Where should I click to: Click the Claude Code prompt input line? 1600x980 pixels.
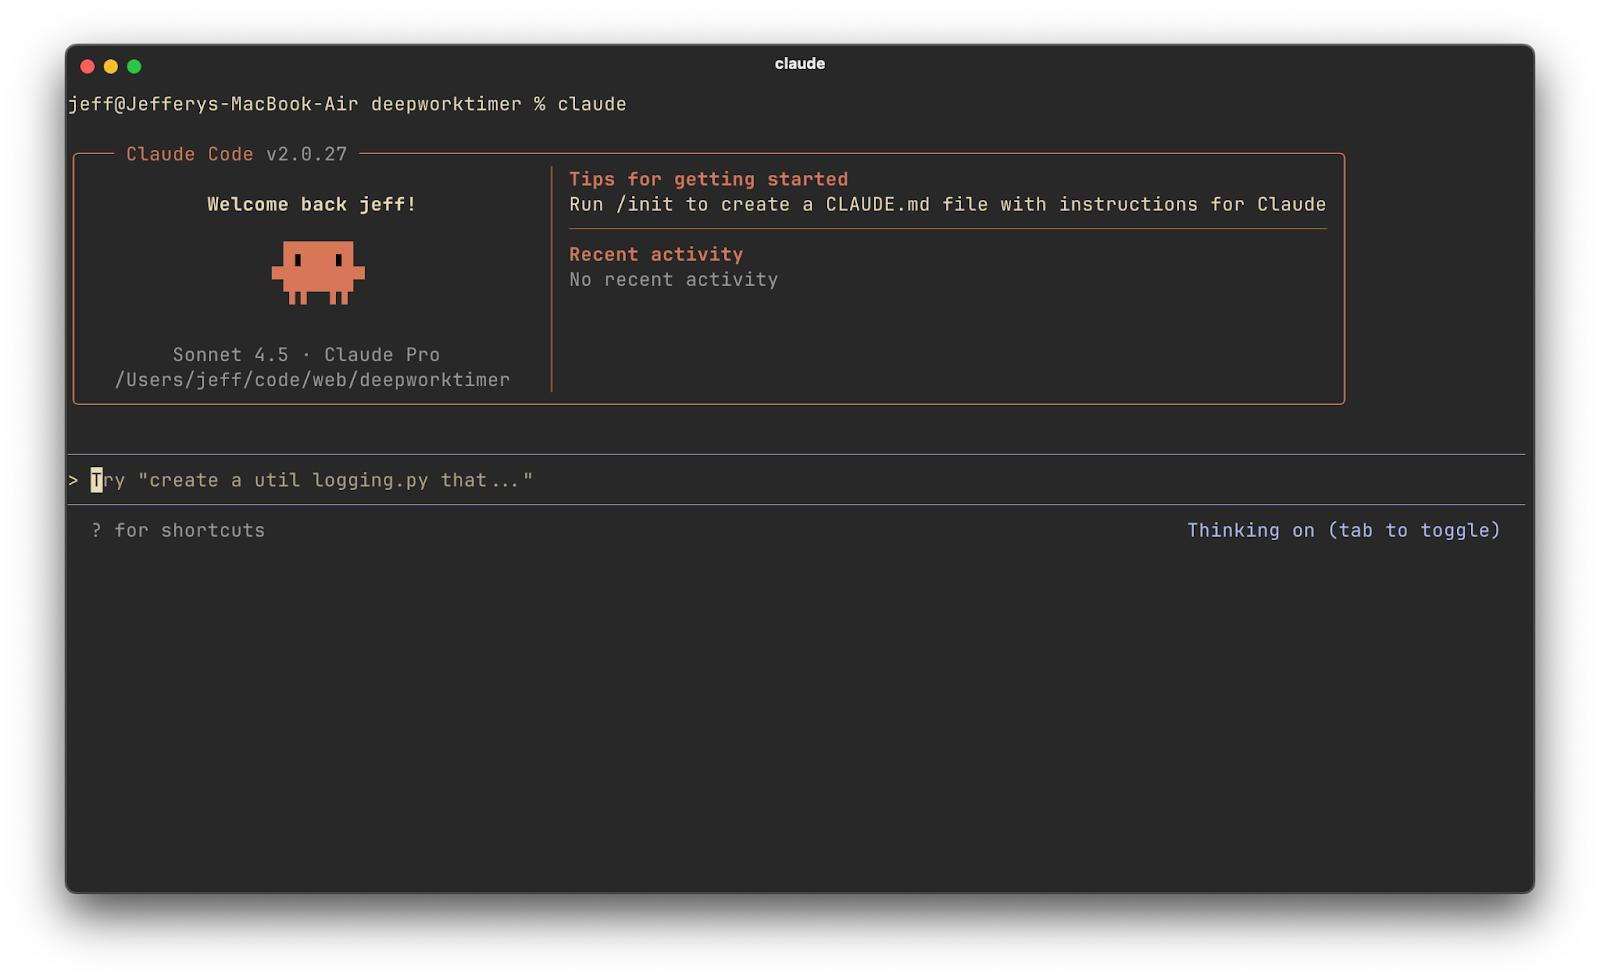click(x=796, y=480)
